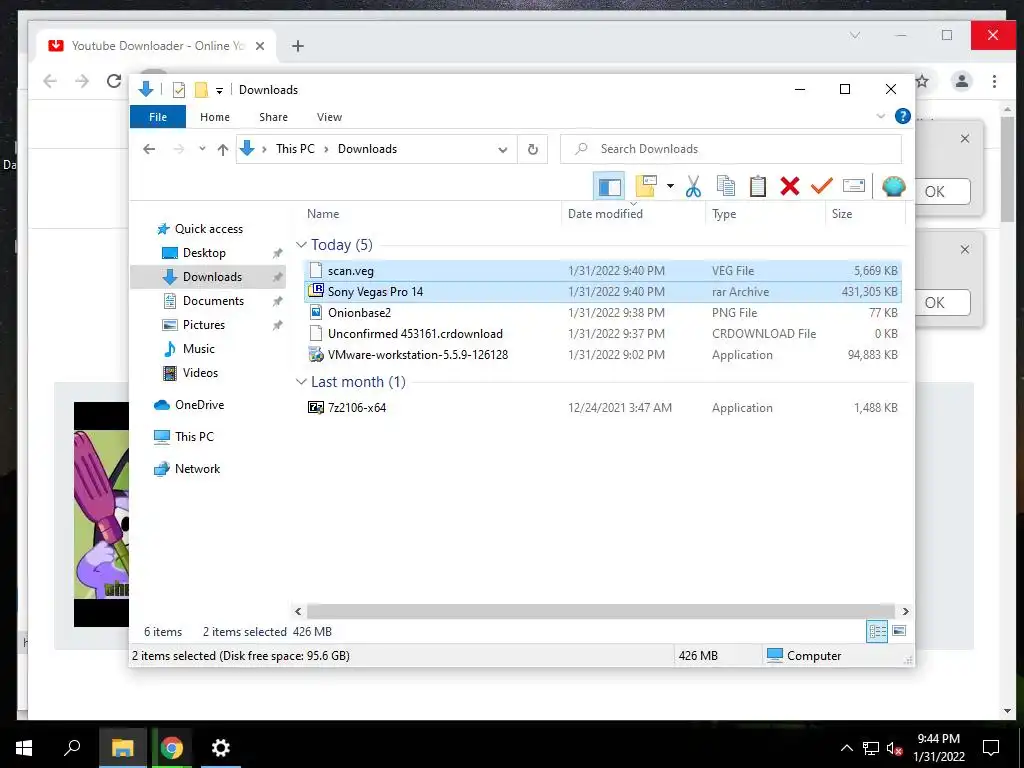1024x768 pixels.
Task: Expand the ribbon with the chevron
Action: [x=880, y=116]
